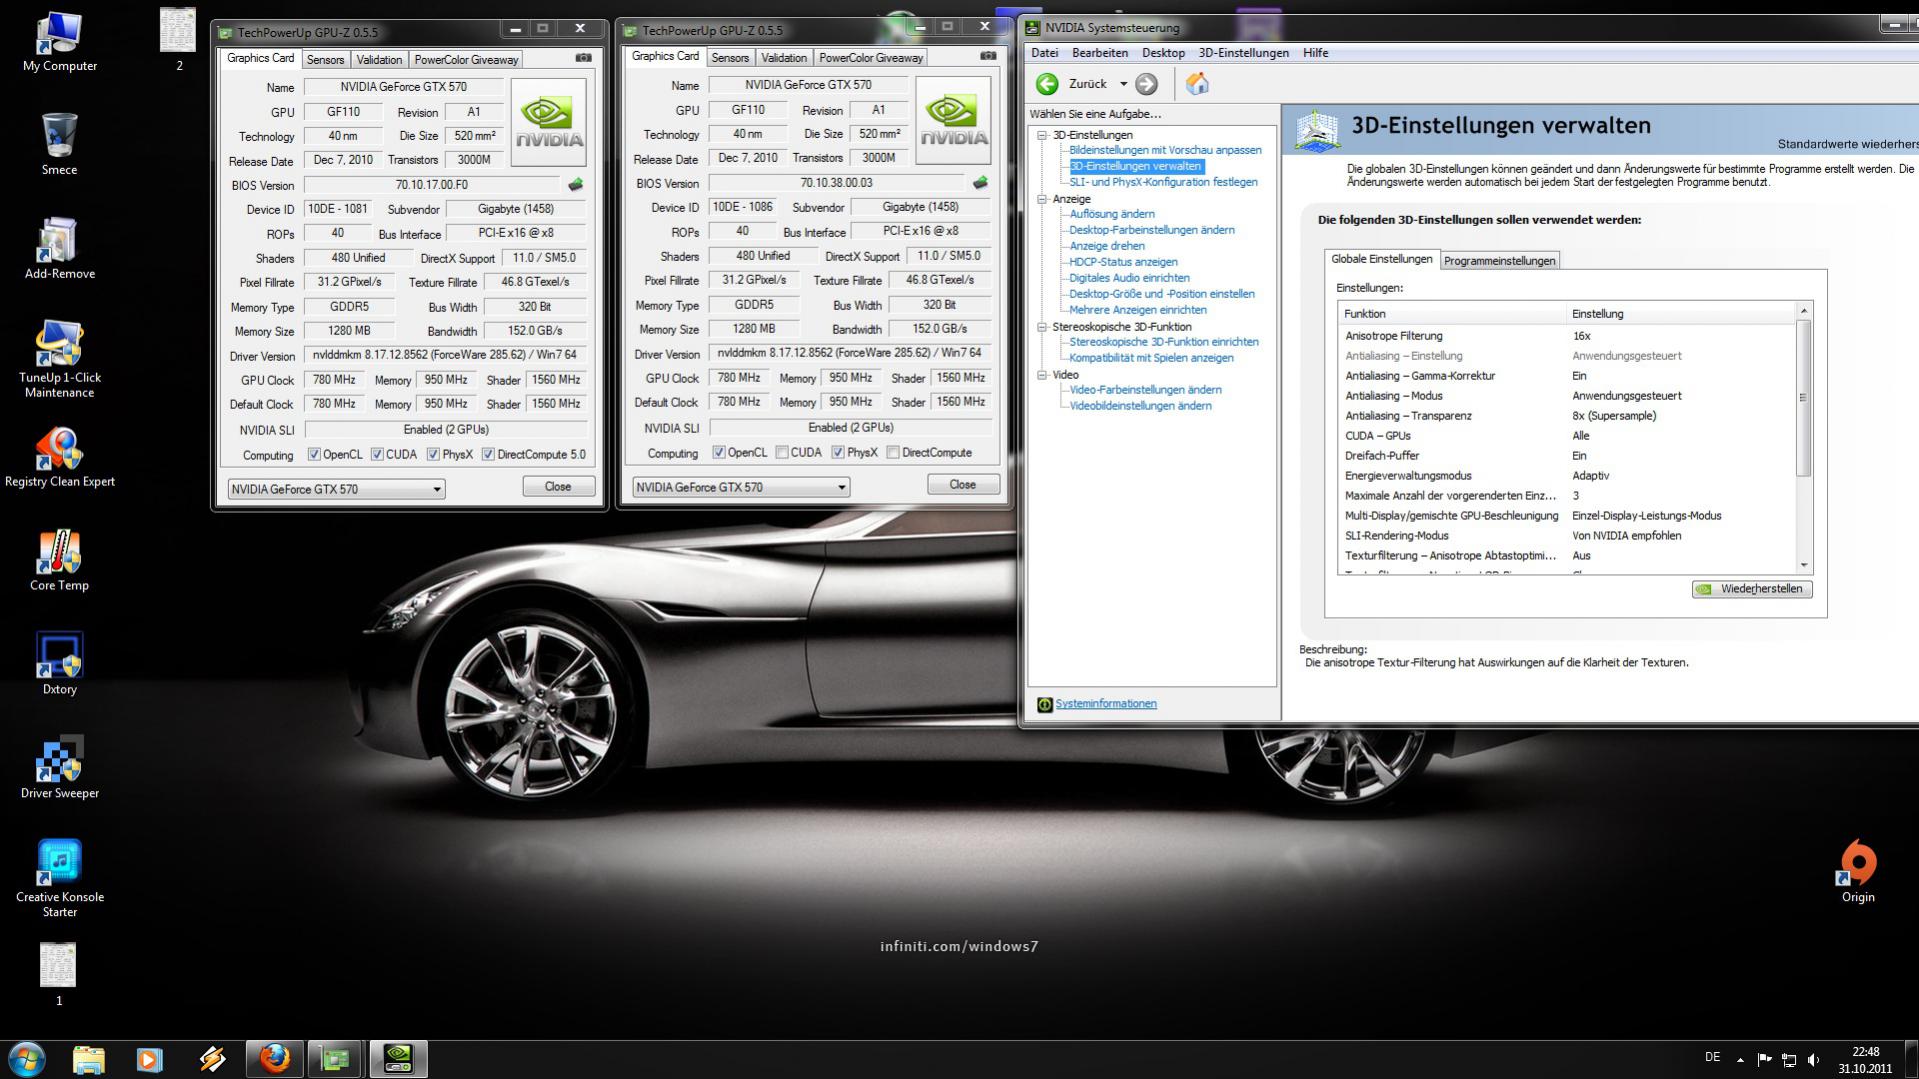Click the settings list vertical scrollbar

(1804, 438)
